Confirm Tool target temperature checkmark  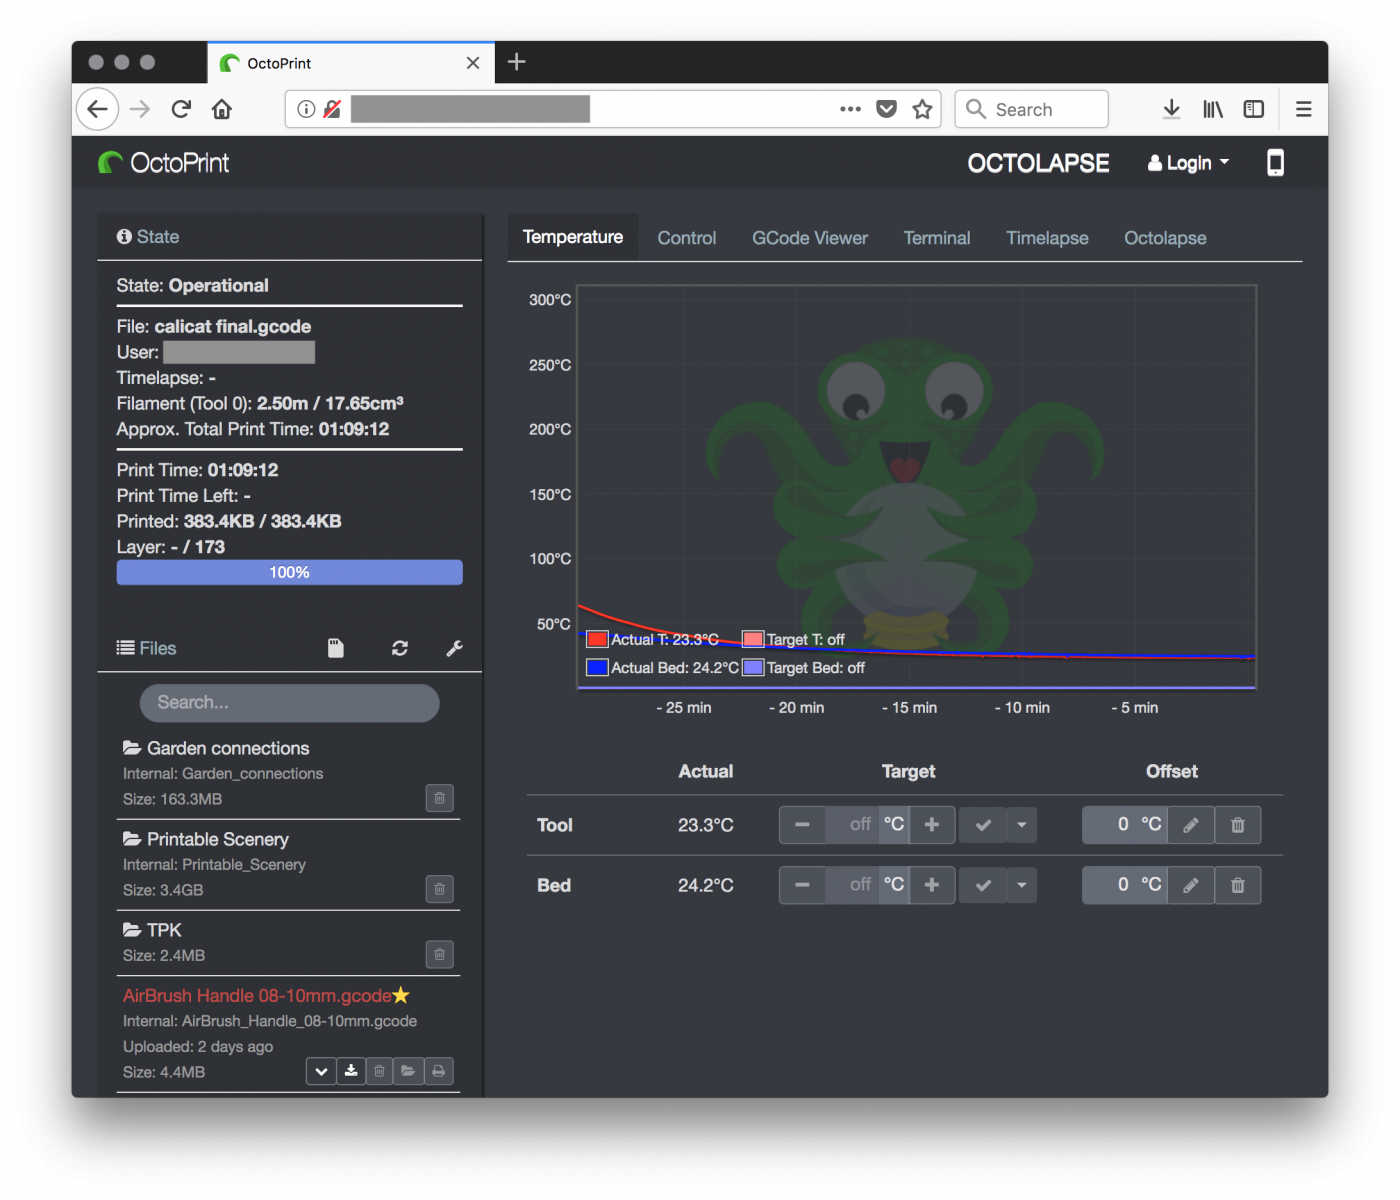(x=983, y=825)
